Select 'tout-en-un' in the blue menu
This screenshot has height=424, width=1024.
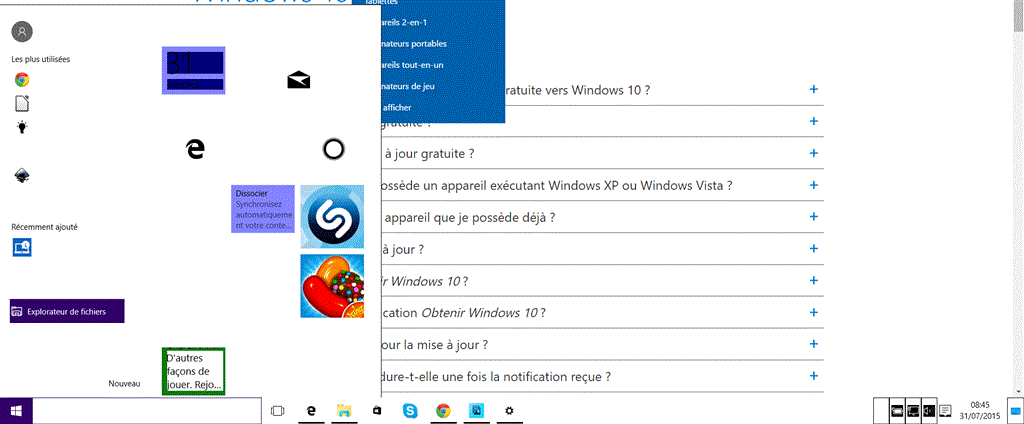[x=412, y=65]
